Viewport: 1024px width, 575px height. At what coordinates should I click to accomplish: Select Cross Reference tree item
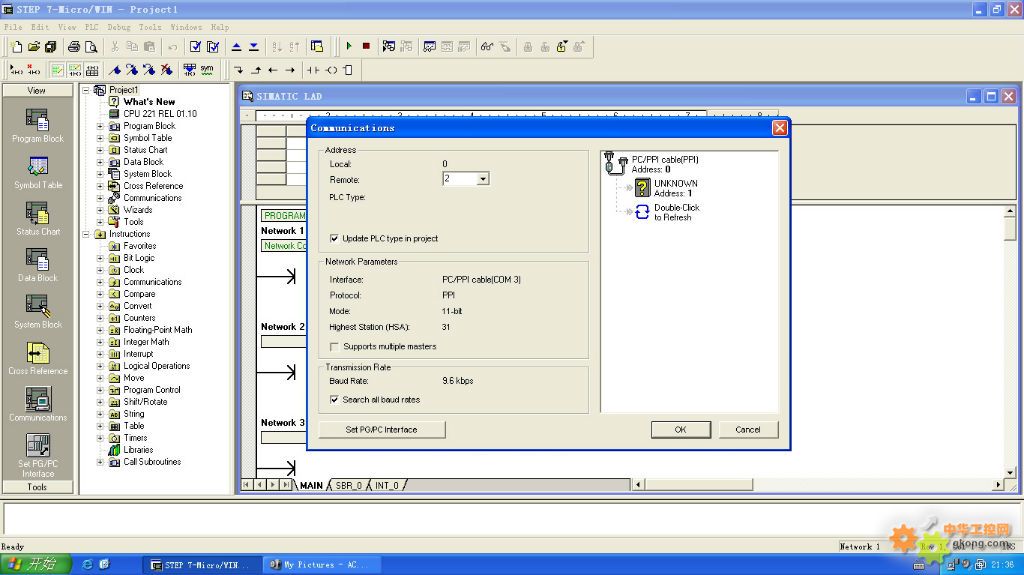coord(153,186)
